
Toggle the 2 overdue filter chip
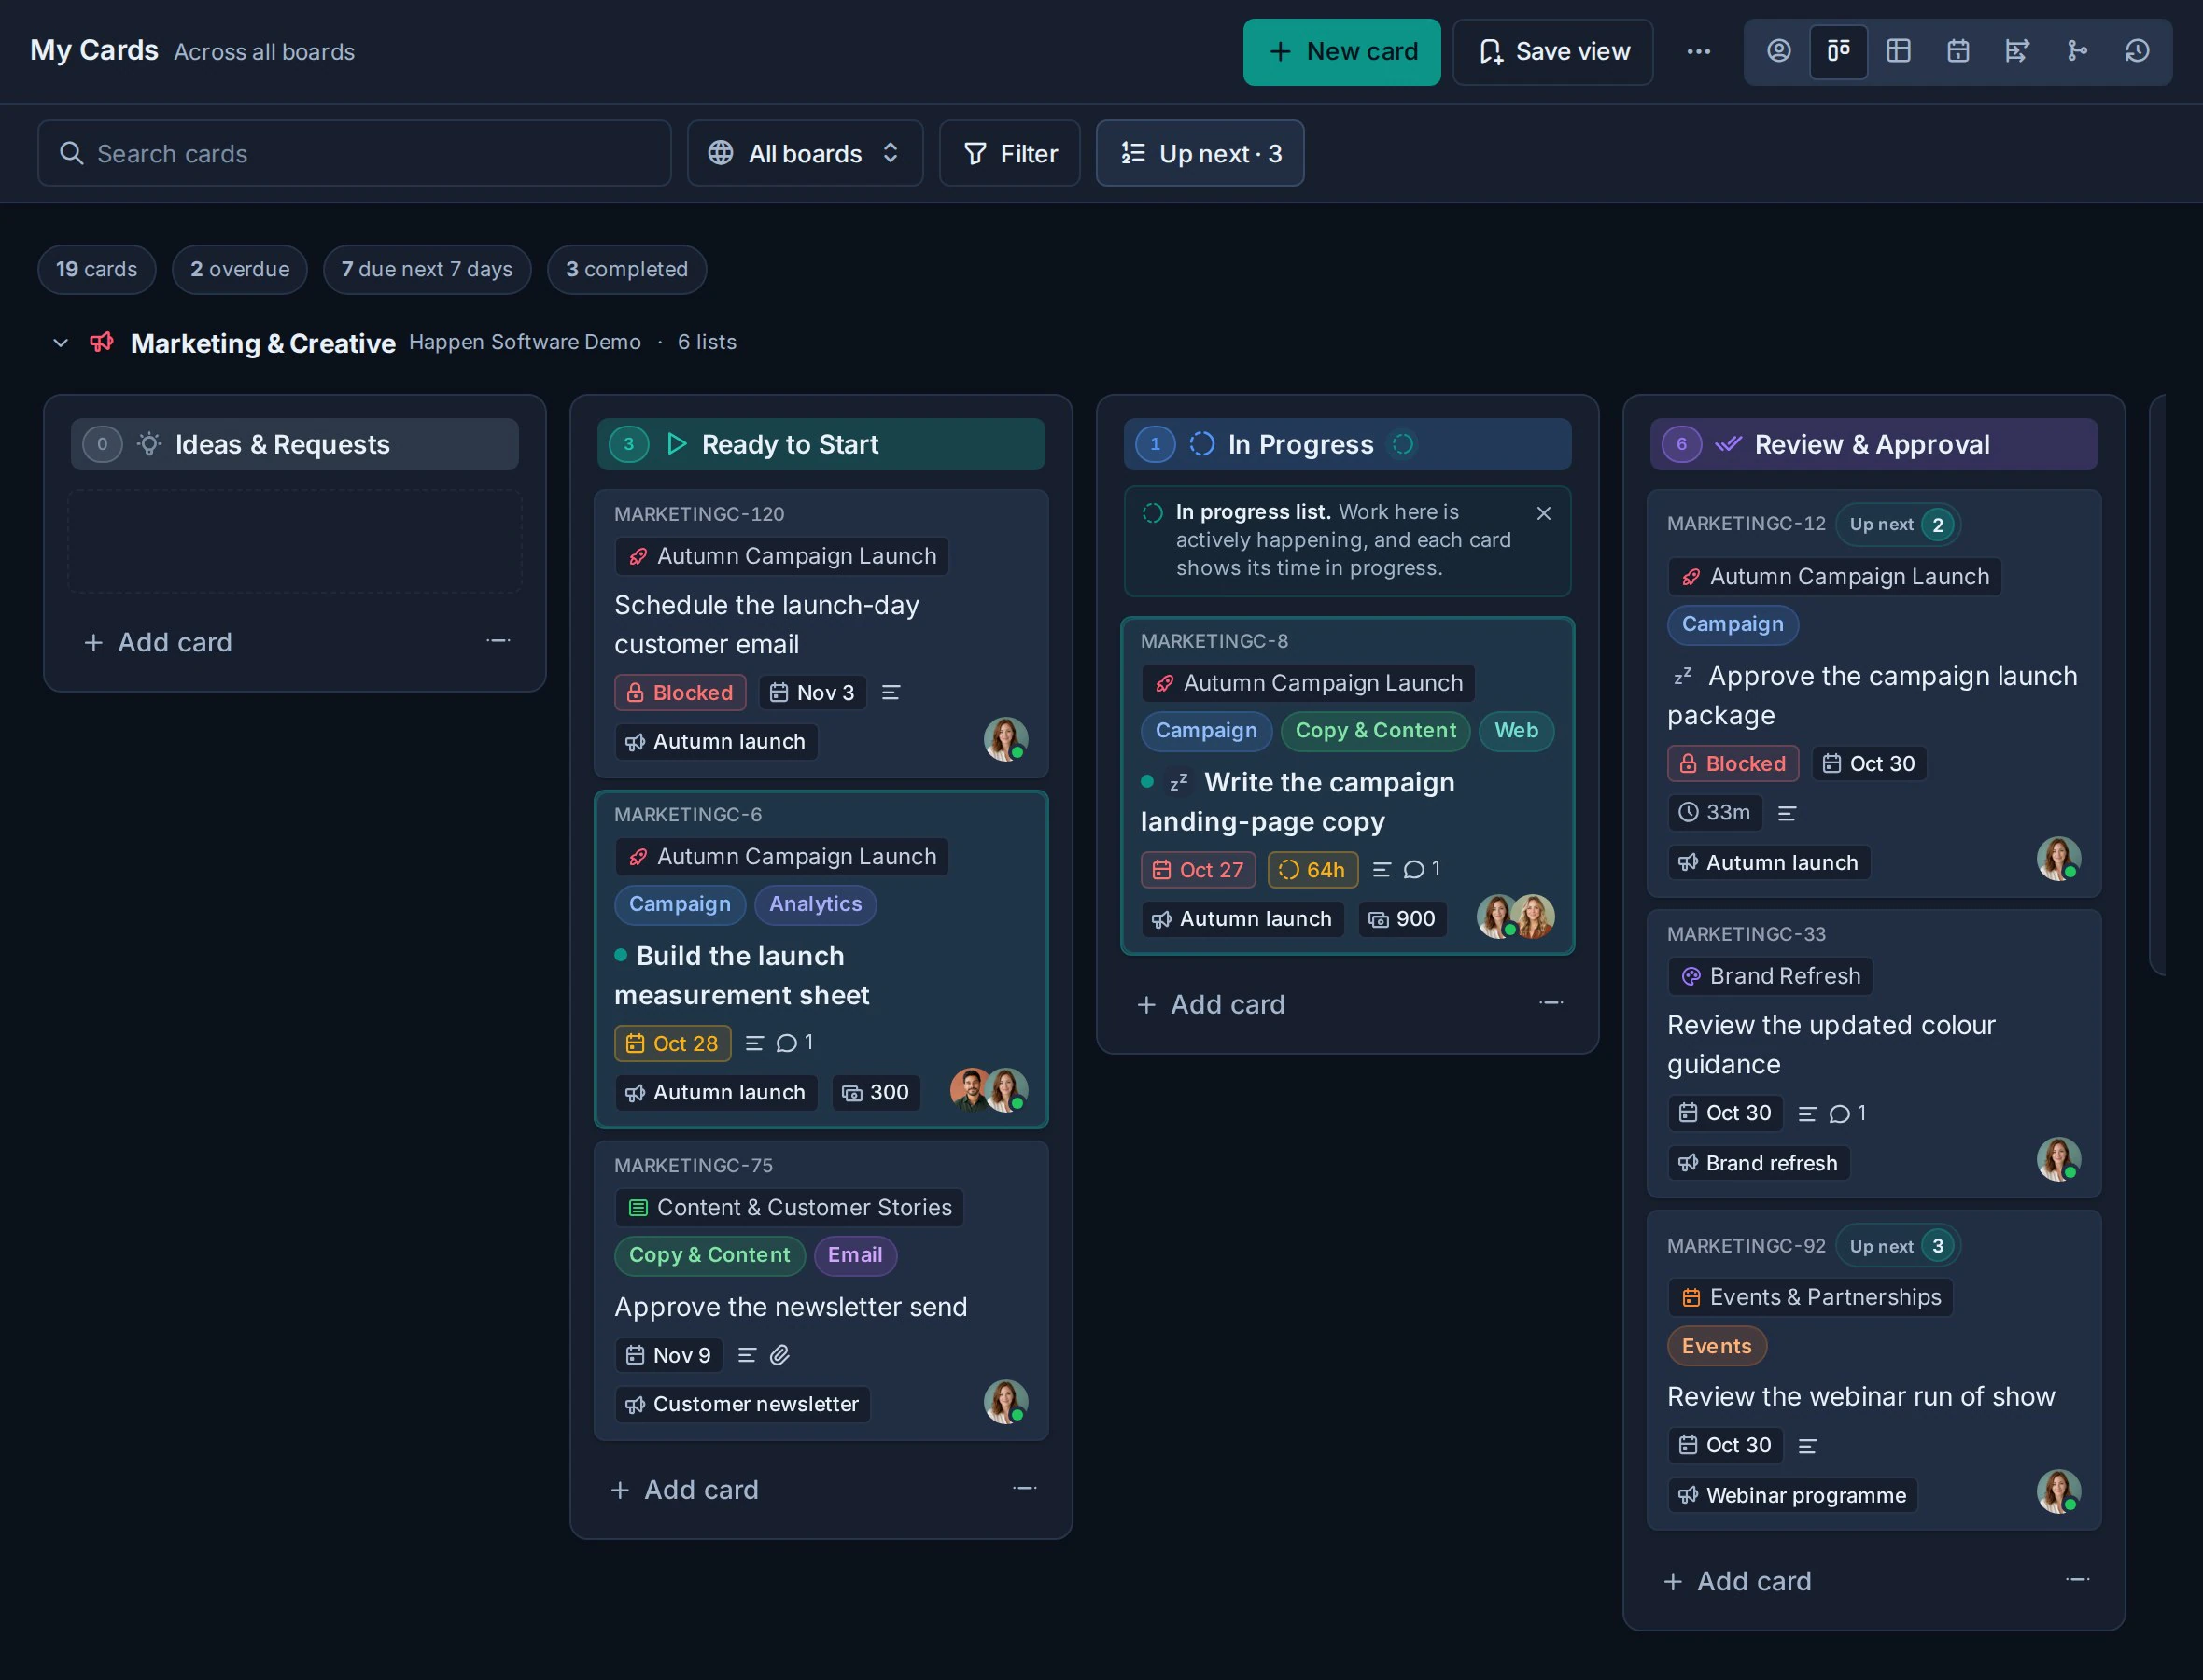tap(240, 269)
